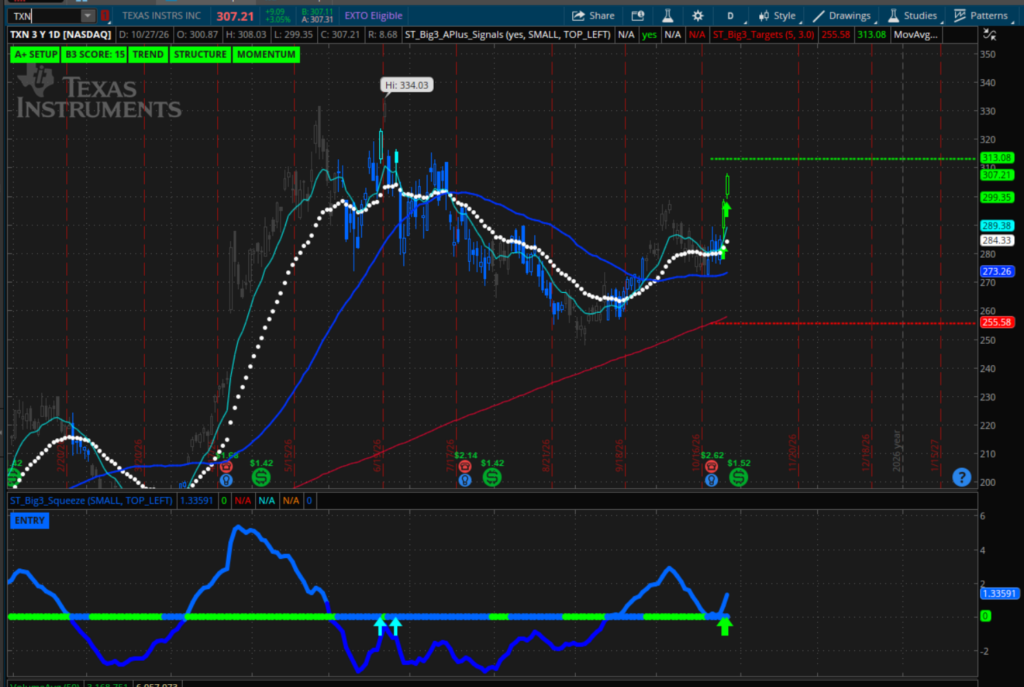The height and width of the screenshot is (687, 1024).
Task: Click the first cyan arrow in squeeze panel
Action: point(380,626)
